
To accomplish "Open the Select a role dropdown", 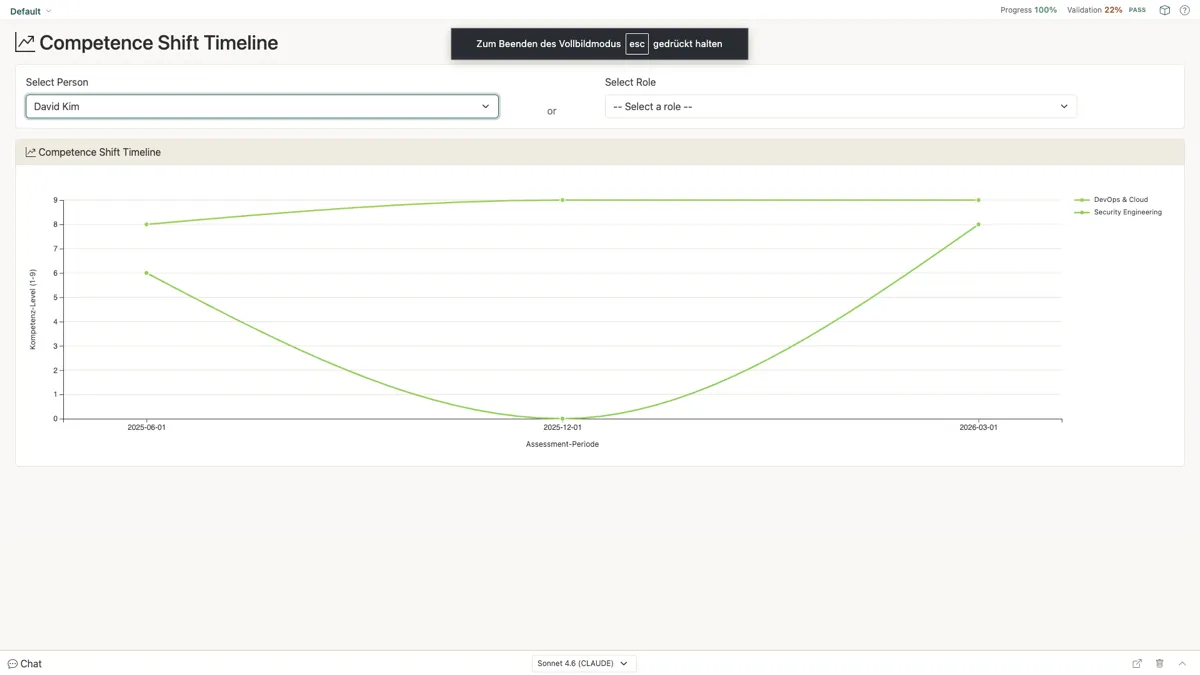I will pyautogui.click(x=841, y=106).
